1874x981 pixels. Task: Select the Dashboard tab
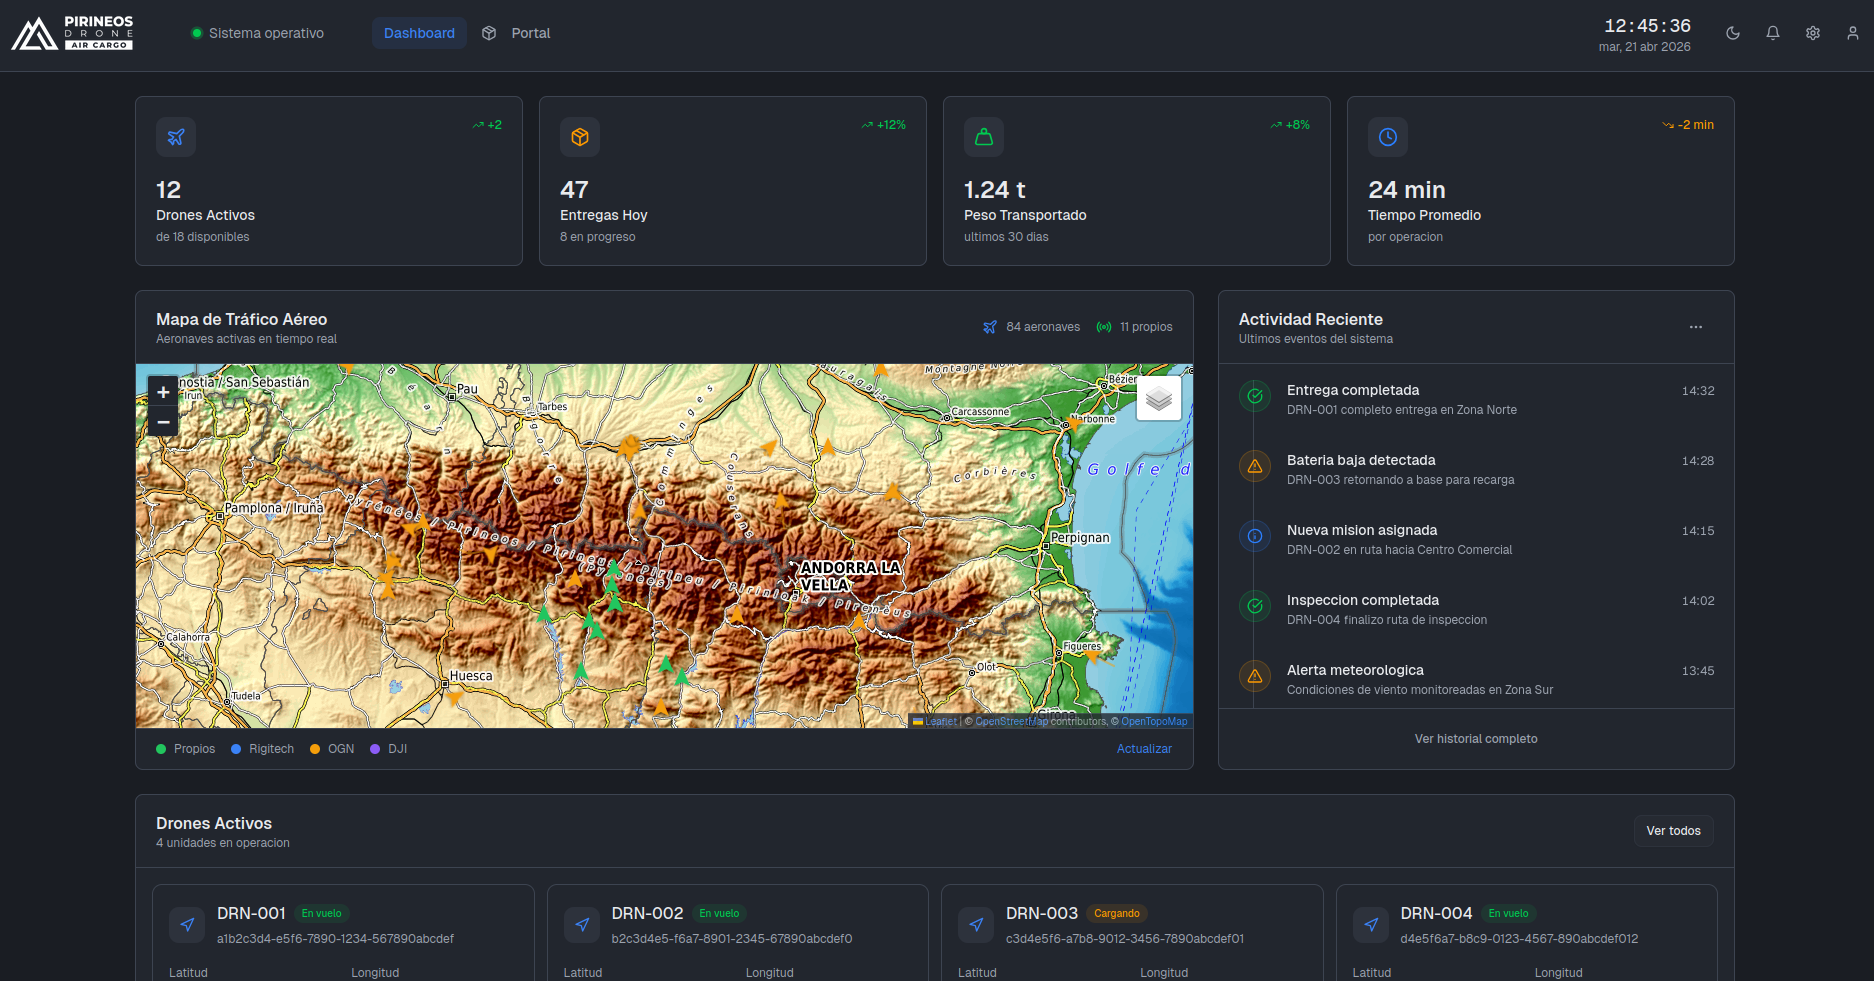419,33
